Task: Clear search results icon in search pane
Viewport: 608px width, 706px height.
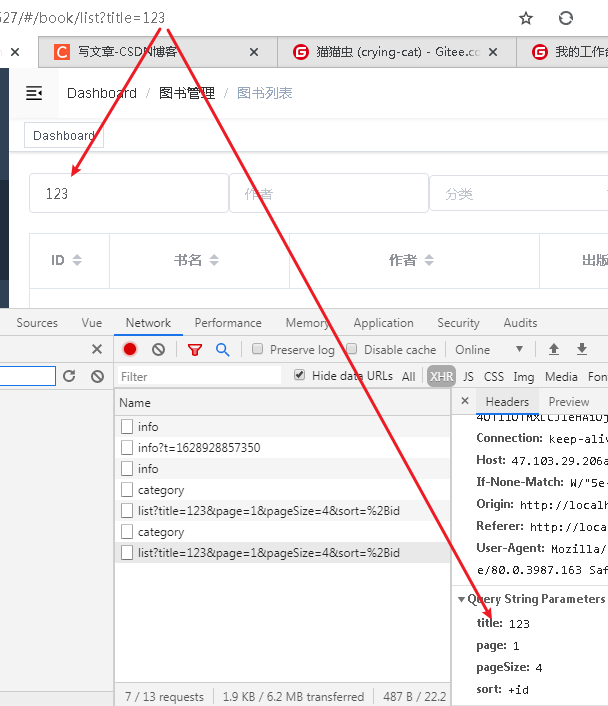Action: coord(97,376)
